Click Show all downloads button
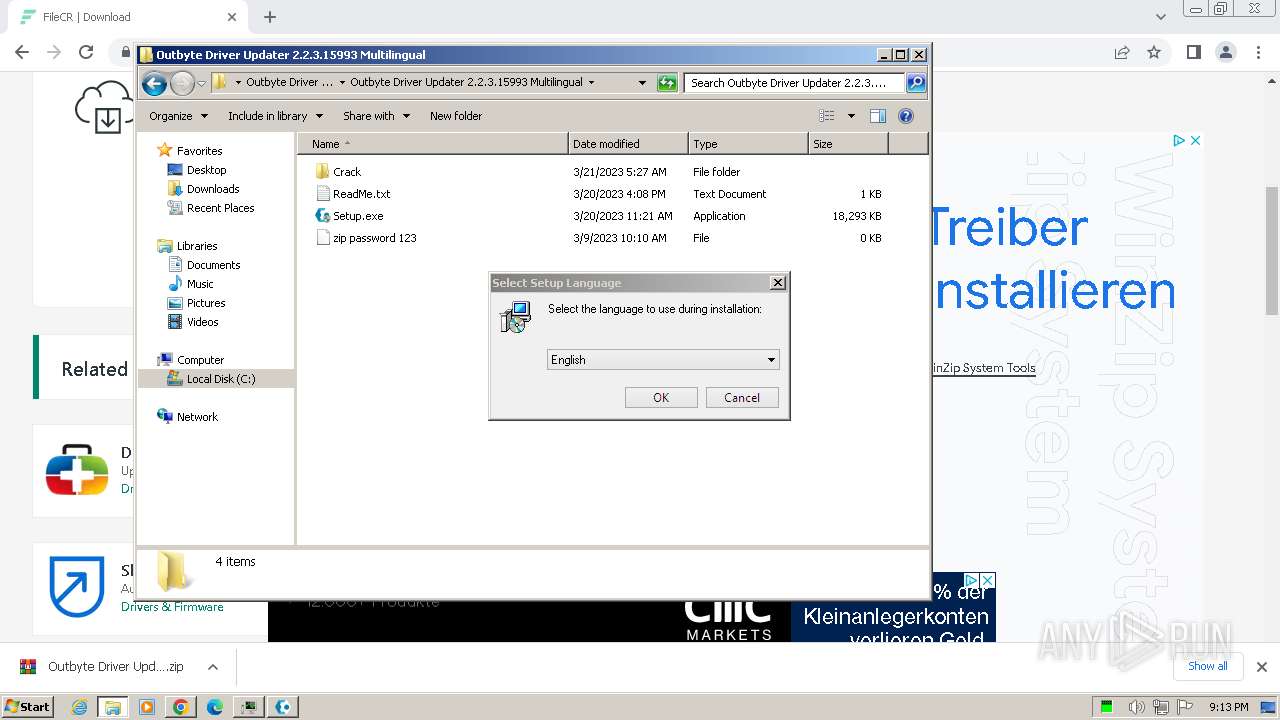 click(x=1208, y=666)
